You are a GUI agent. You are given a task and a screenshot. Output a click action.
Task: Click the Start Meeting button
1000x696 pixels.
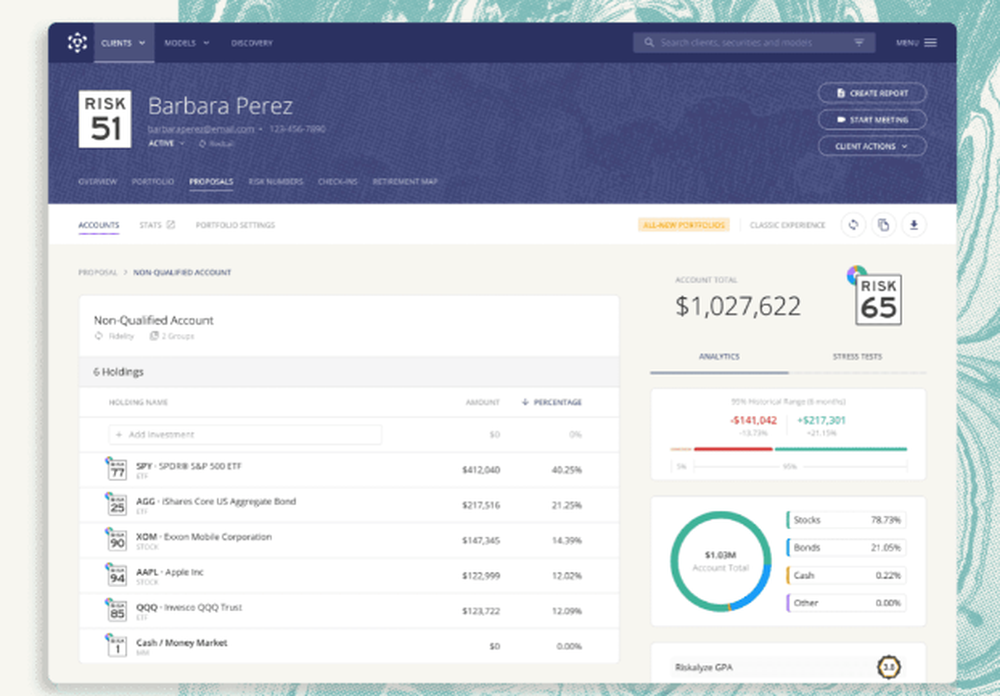tap(872, 119)
